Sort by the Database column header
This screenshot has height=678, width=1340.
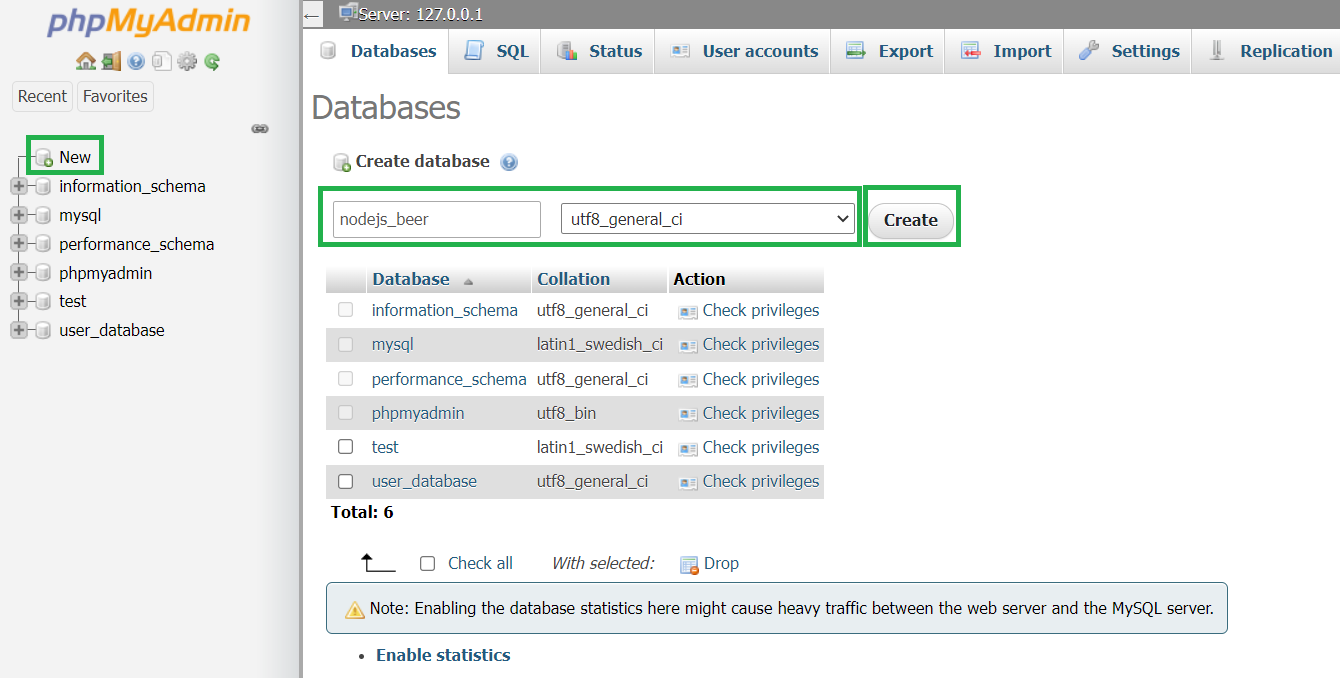tap(411, 279)
